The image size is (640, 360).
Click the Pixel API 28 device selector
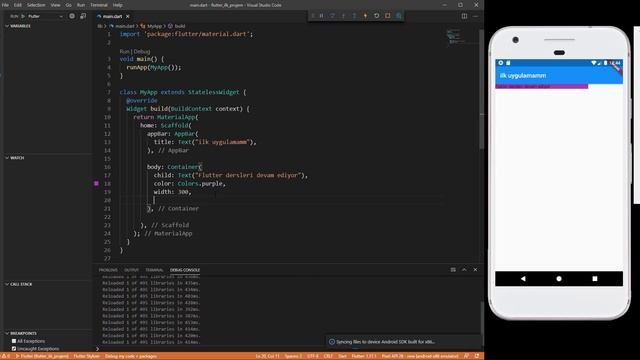420,356
